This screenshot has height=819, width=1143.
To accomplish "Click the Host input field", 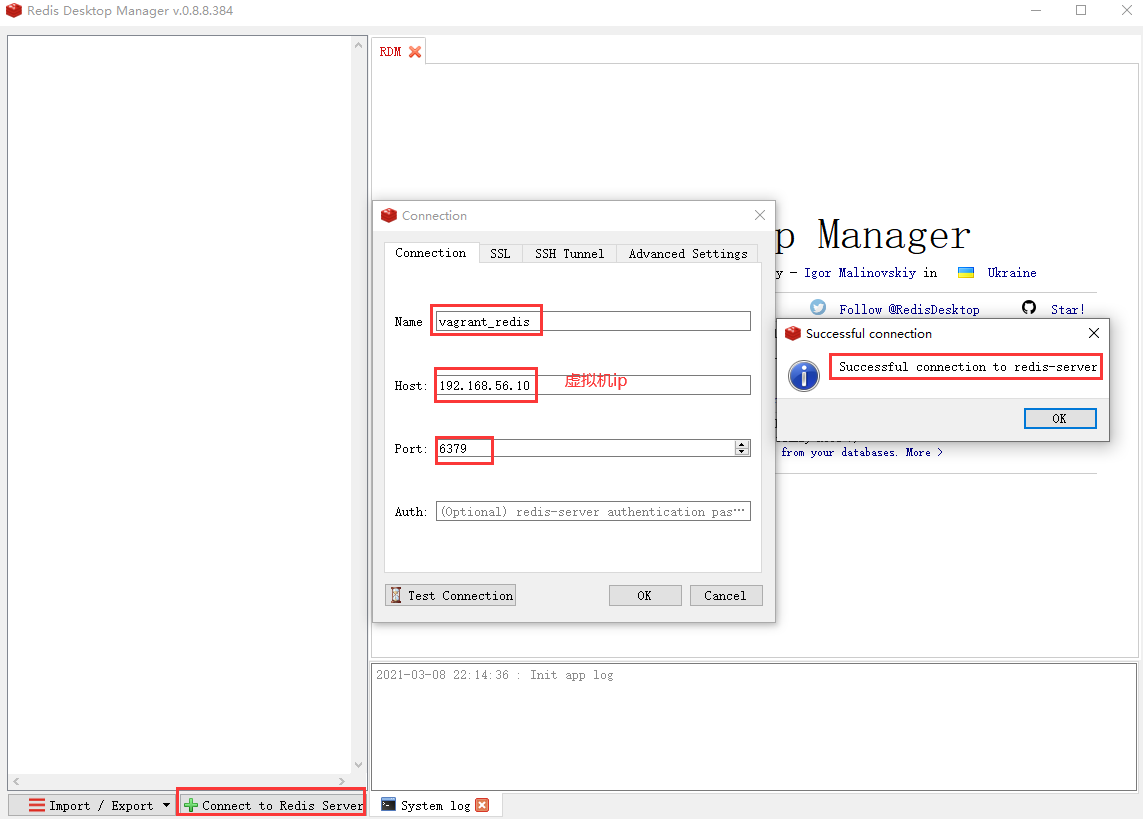I will pos(593,385).
